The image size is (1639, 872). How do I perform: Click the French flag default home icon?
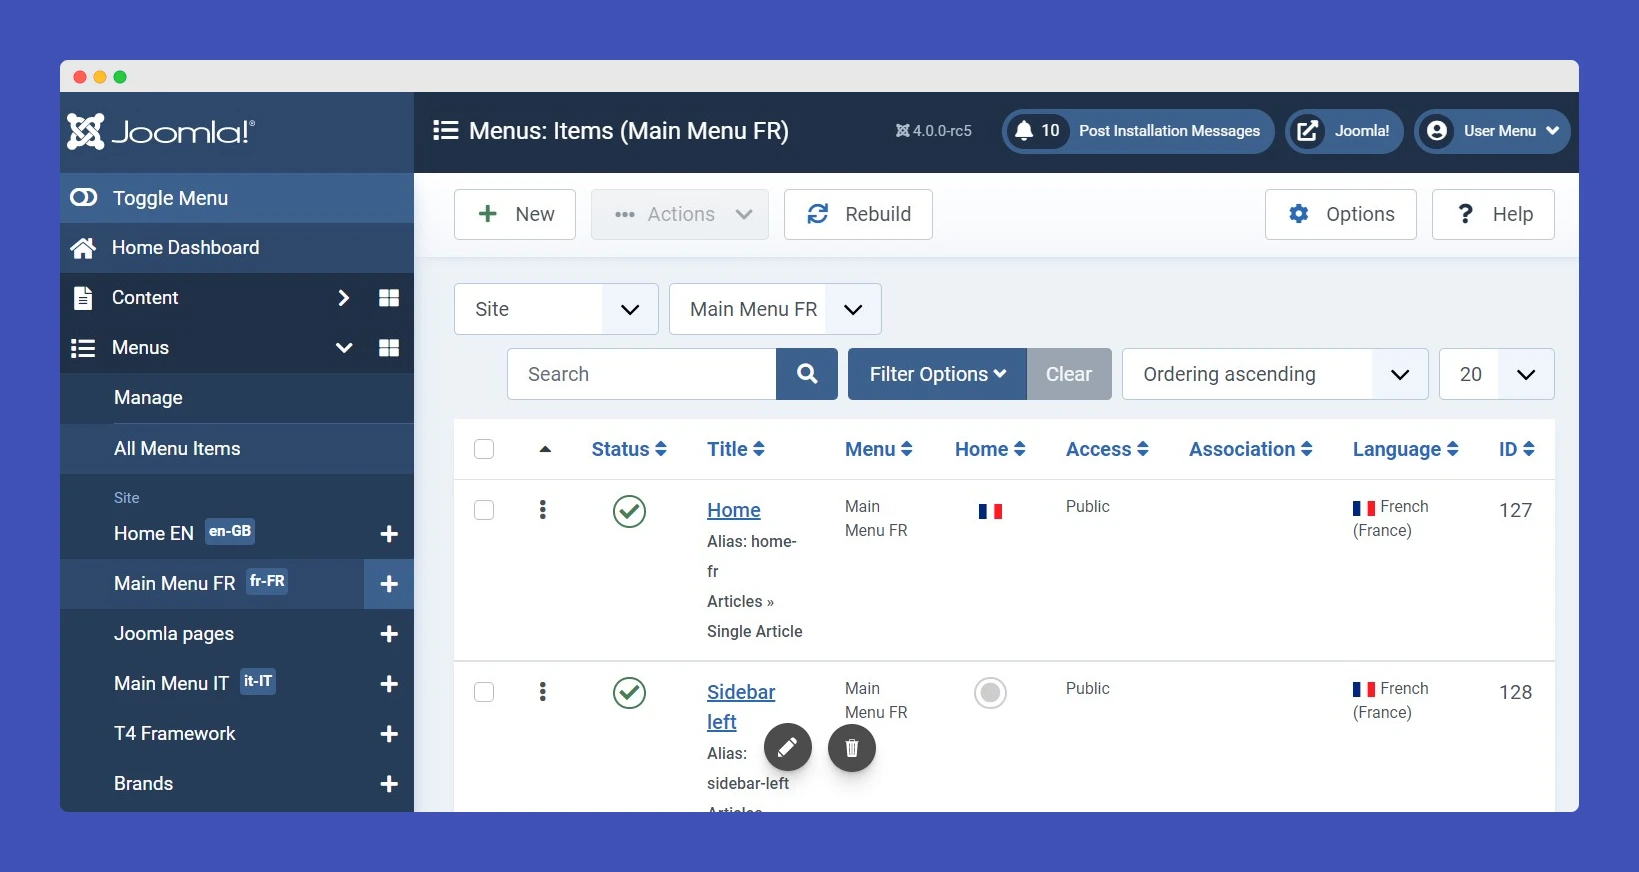tap(990, 511)
